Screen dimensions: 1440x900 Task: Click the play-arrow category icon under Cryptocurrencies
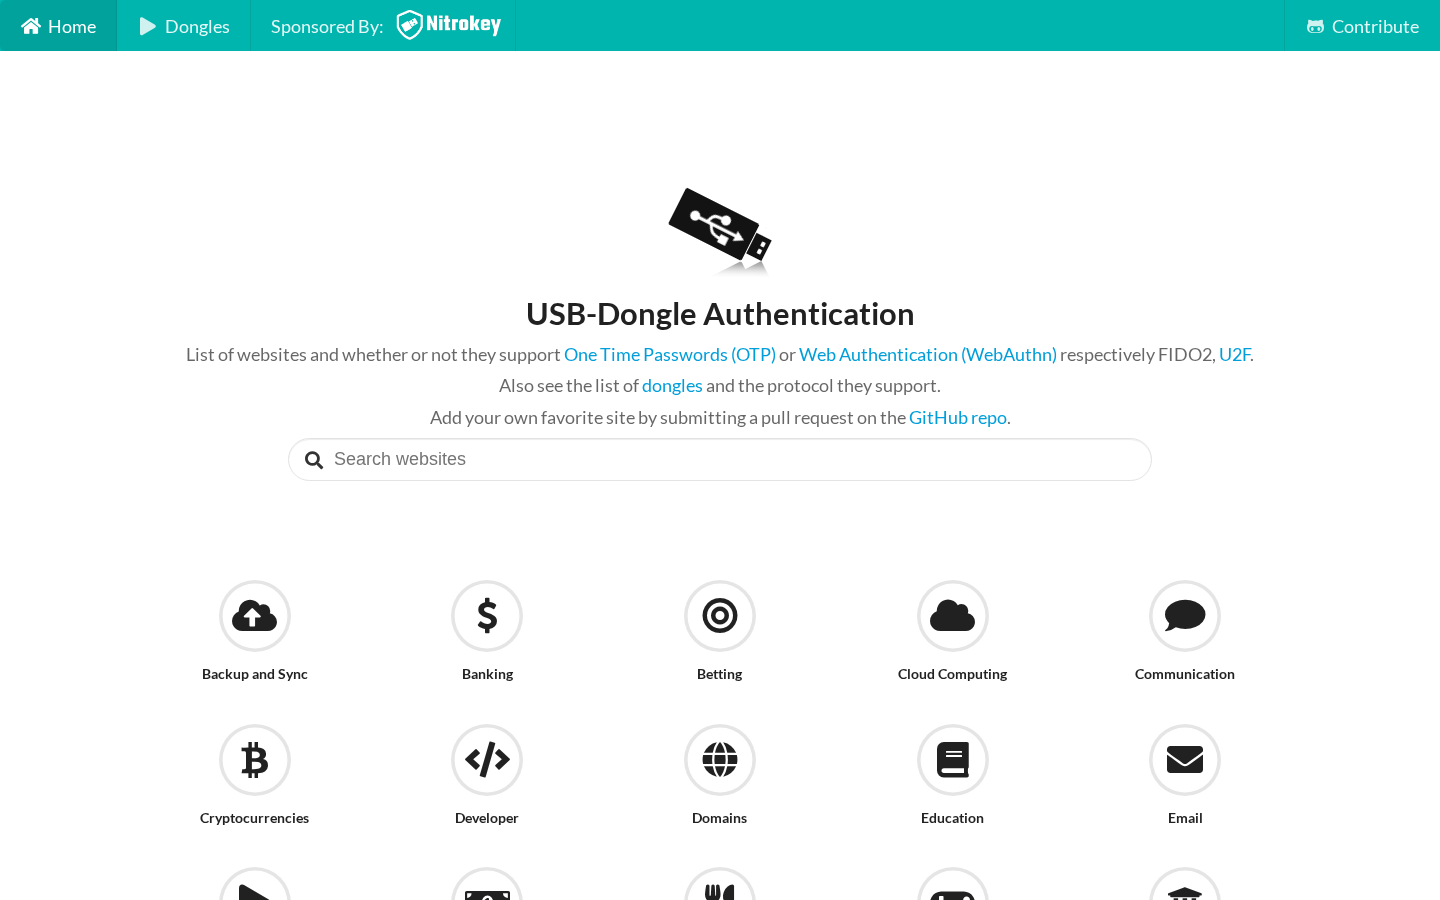pos(255,884)
